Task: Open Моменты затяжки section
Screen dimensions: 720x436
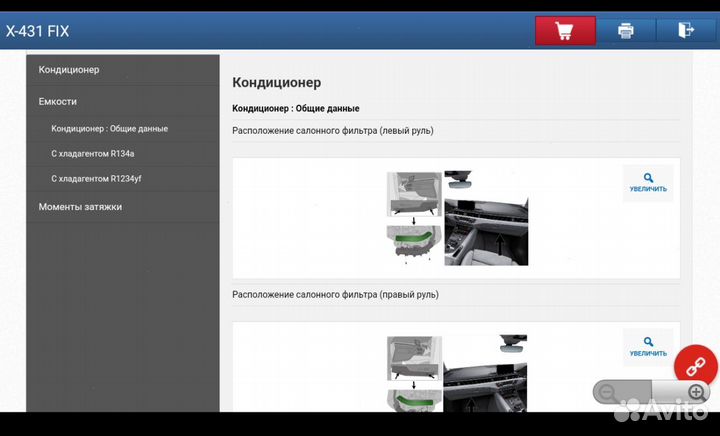Action: click(80, 207)
